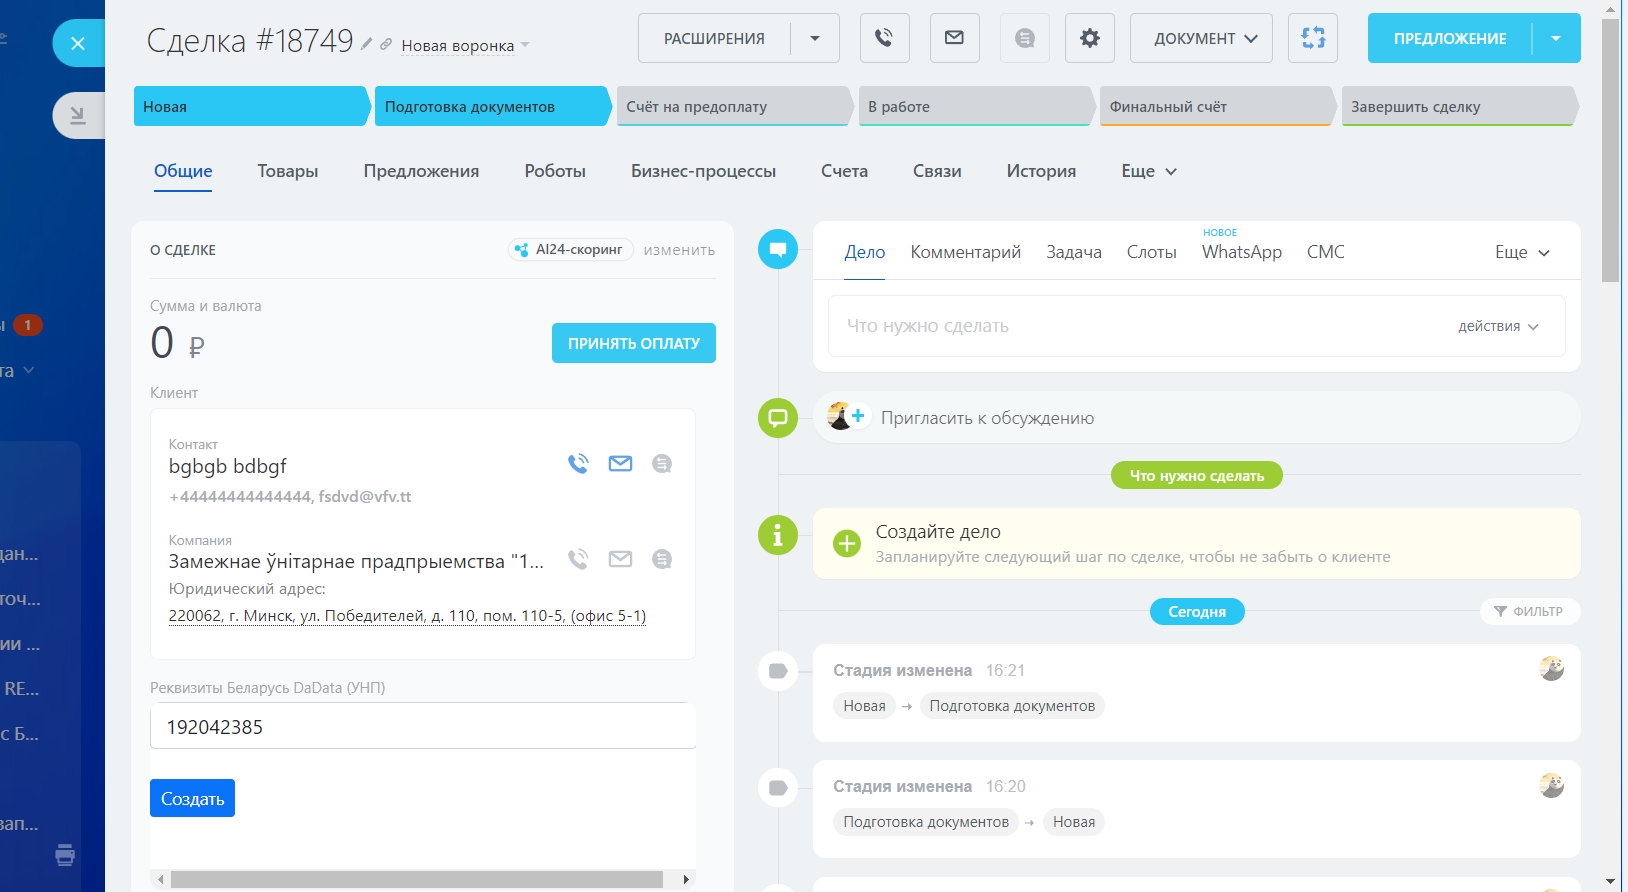The image size is (1628, 892).
Task: Open the Новая воронка pipeline selector
Action: (x=465, y=46)
